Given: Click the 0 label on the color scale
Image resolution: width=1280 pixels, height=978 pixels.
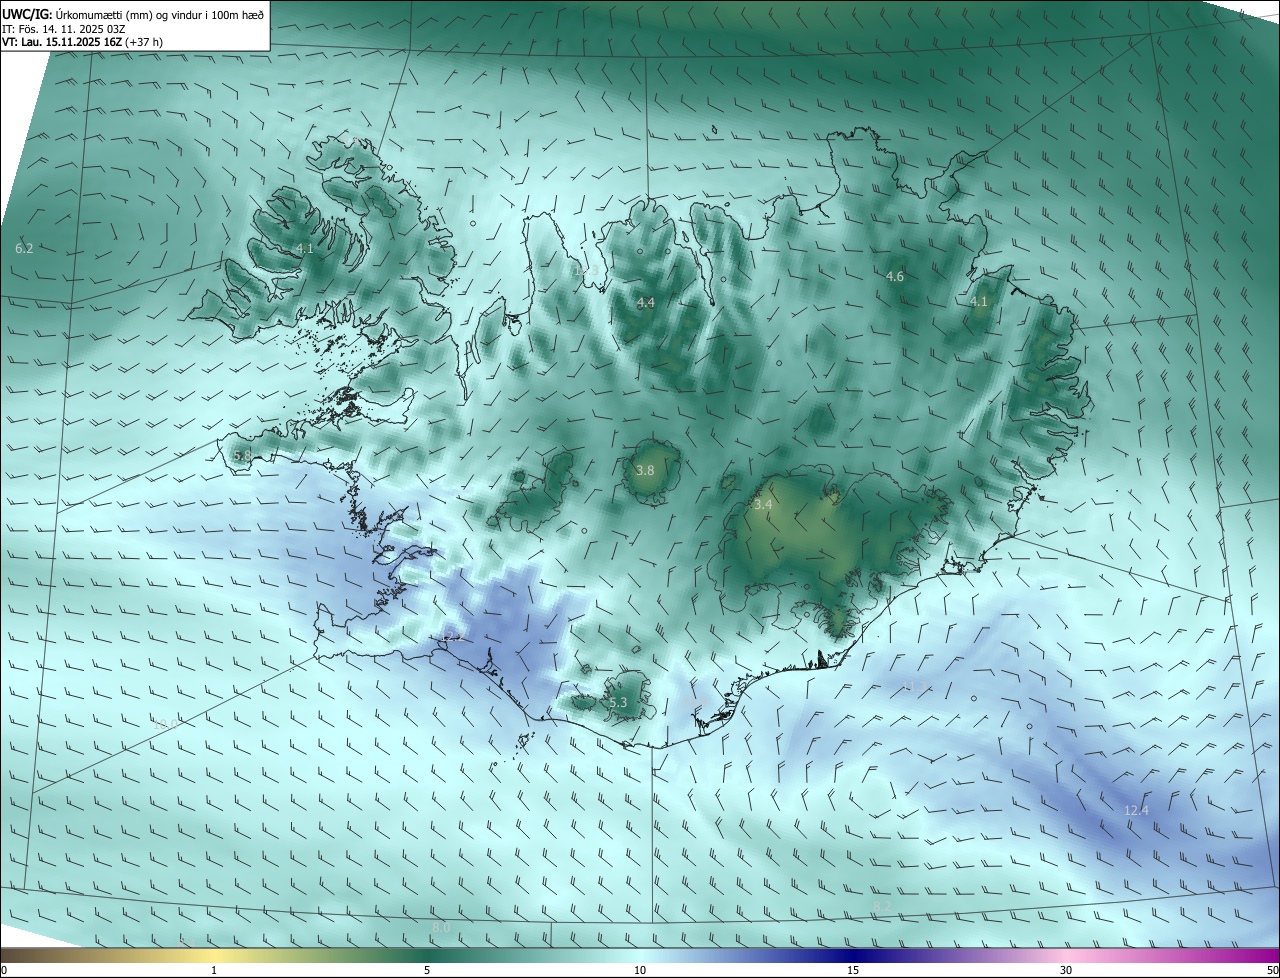Looking at the screenshot, I should pyautogui.click(x=4, y=970).
